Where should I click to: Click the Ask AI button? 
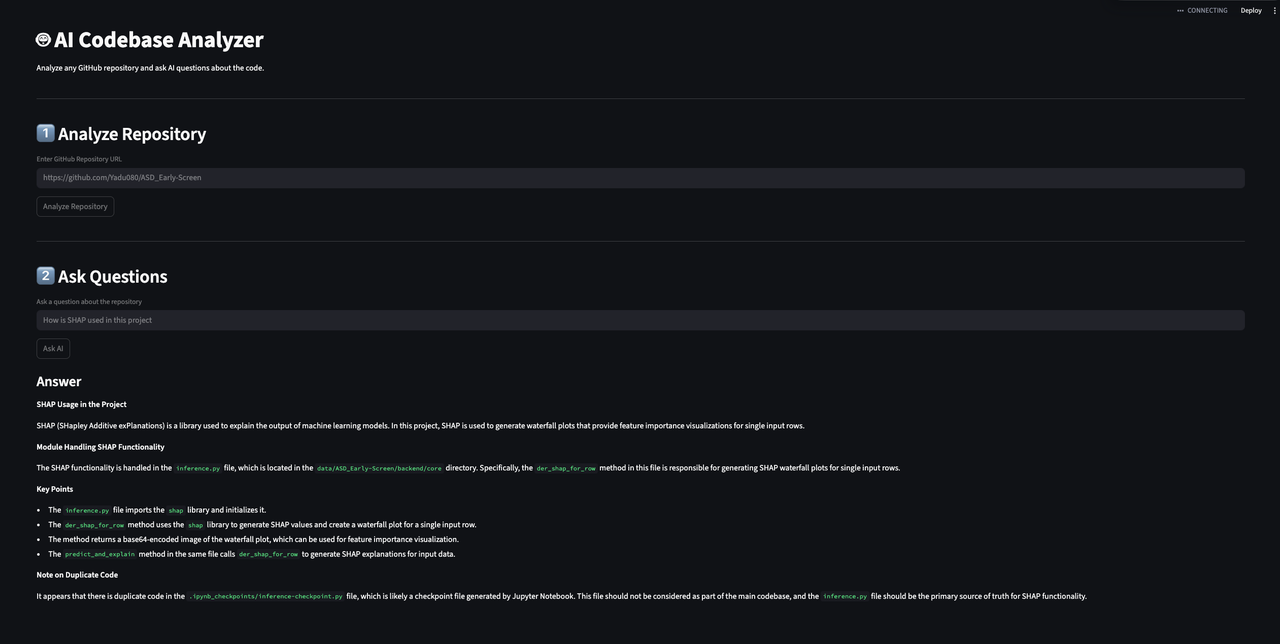click(x=53, y=348)
